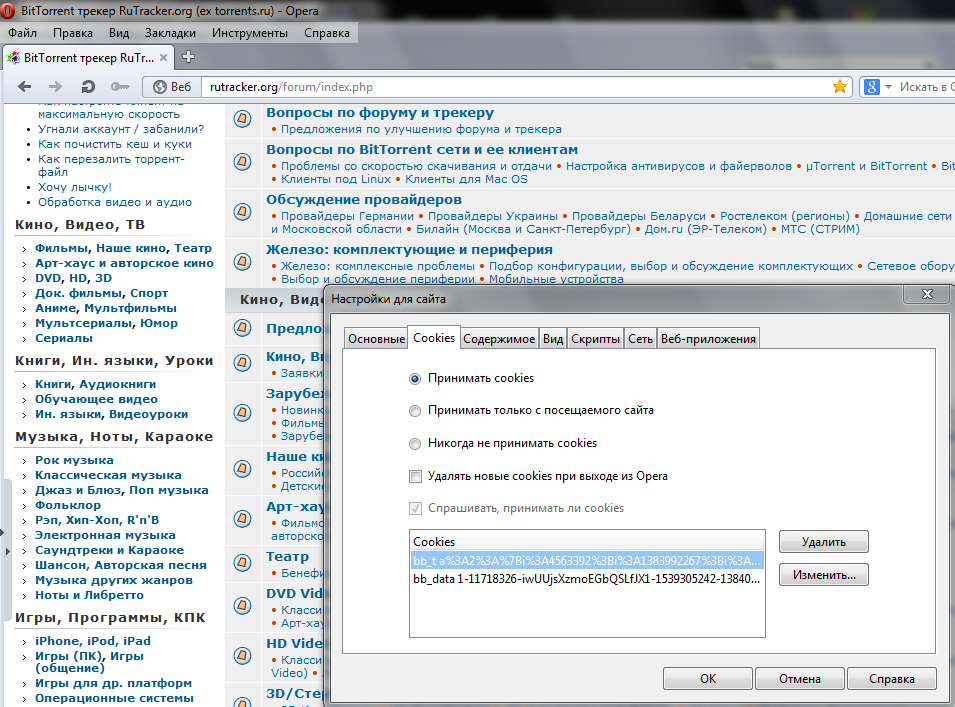Click the Искать search field
The height and width of the screenshot is (707, 955).
click(x=926, y=87)
